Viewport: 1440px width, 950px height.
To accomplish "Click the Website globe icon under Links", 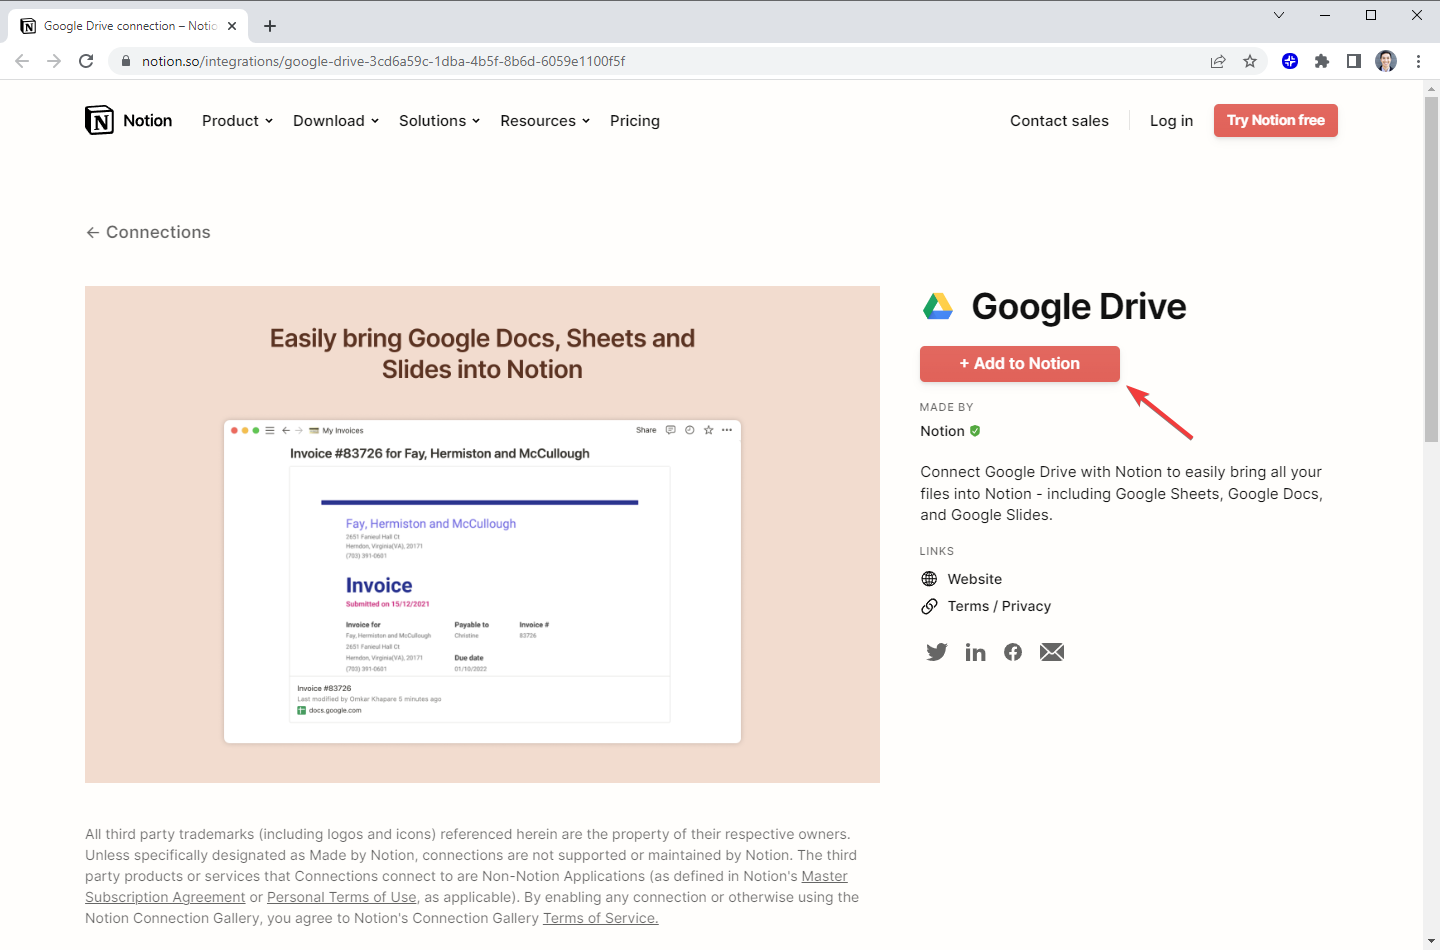I will [931, 578].
